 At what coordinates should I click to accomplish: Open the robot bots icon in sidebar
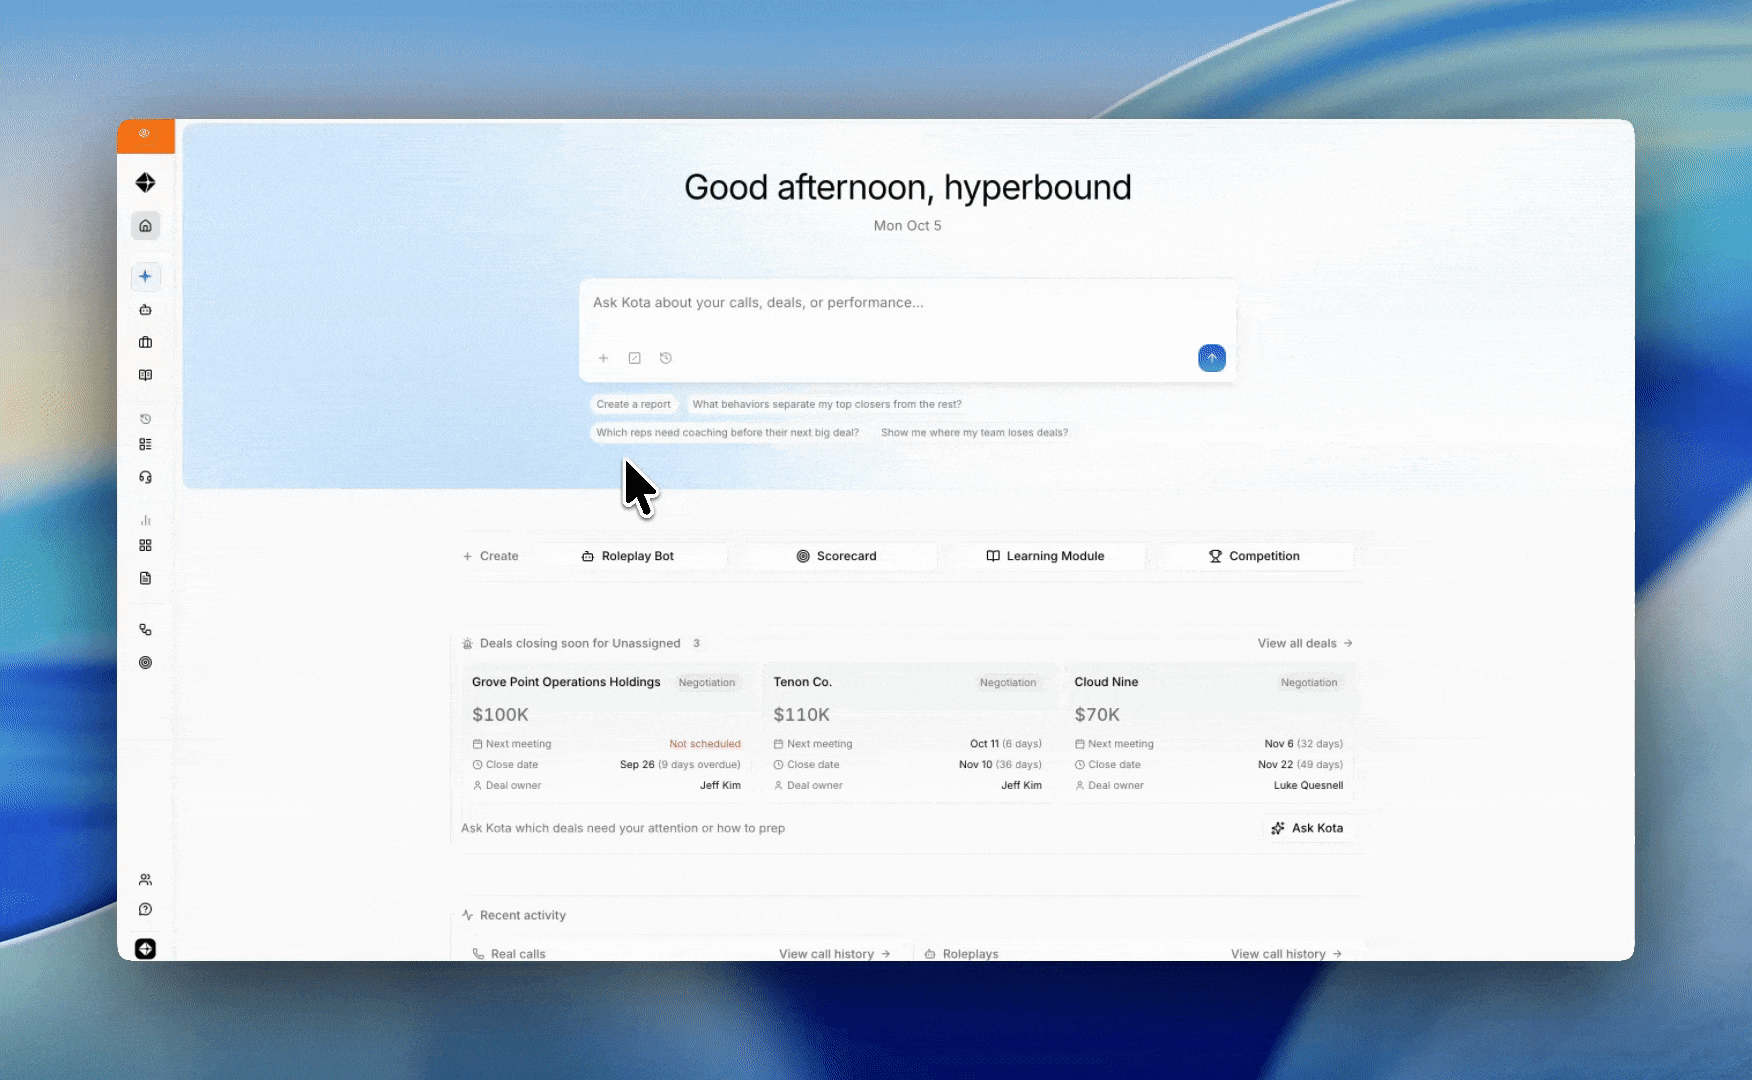coord(145,310)
